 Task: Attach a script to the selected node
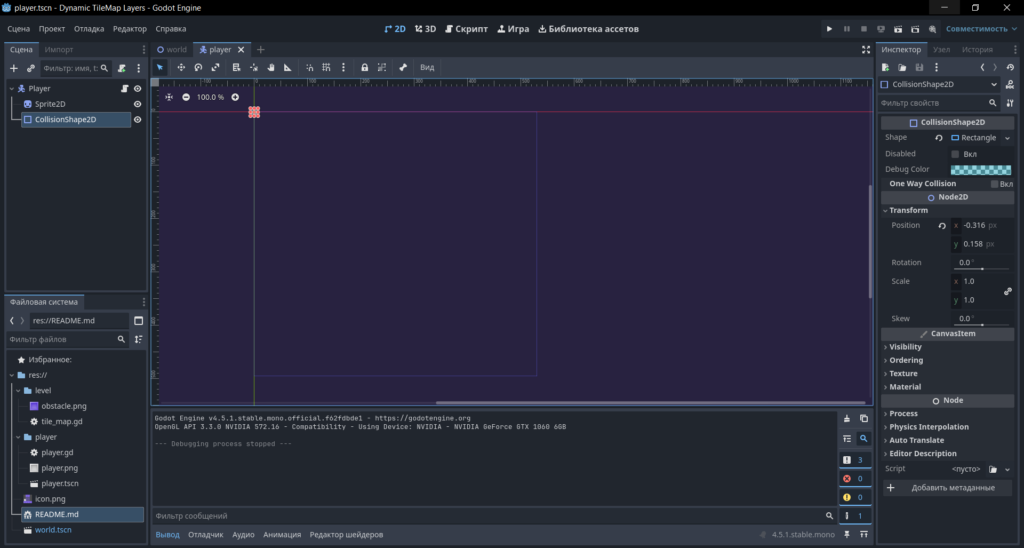click(x=121, y=68)
